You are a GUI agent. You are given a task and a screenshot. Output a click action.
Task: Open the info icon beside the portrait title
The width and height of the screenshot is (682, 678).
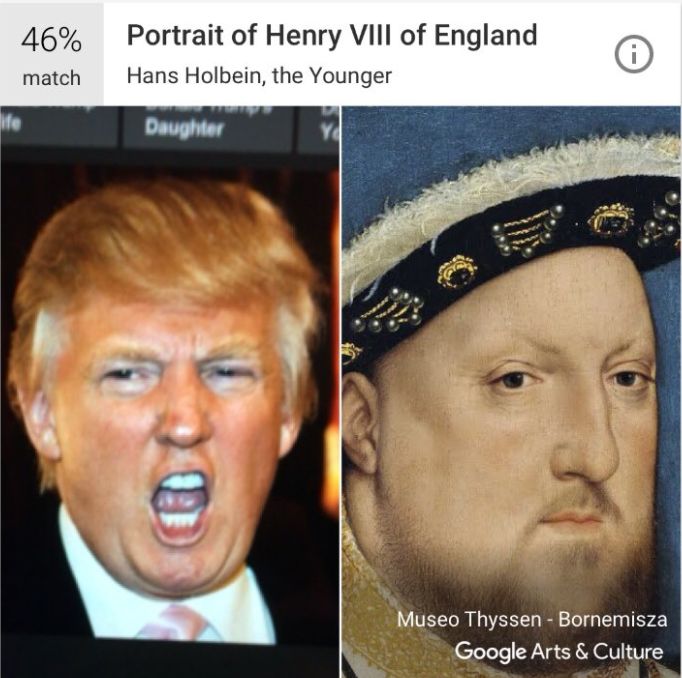tap(633, 53)
